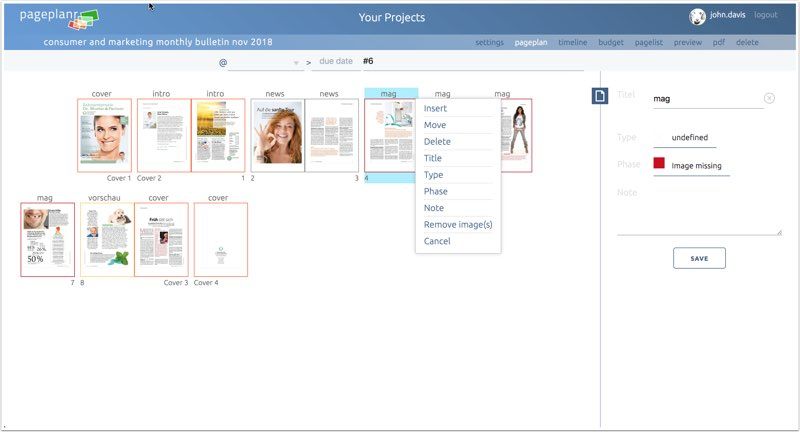Clear the title field with X icon
This screenshot has height=432, width=800.
coord(769,98)
